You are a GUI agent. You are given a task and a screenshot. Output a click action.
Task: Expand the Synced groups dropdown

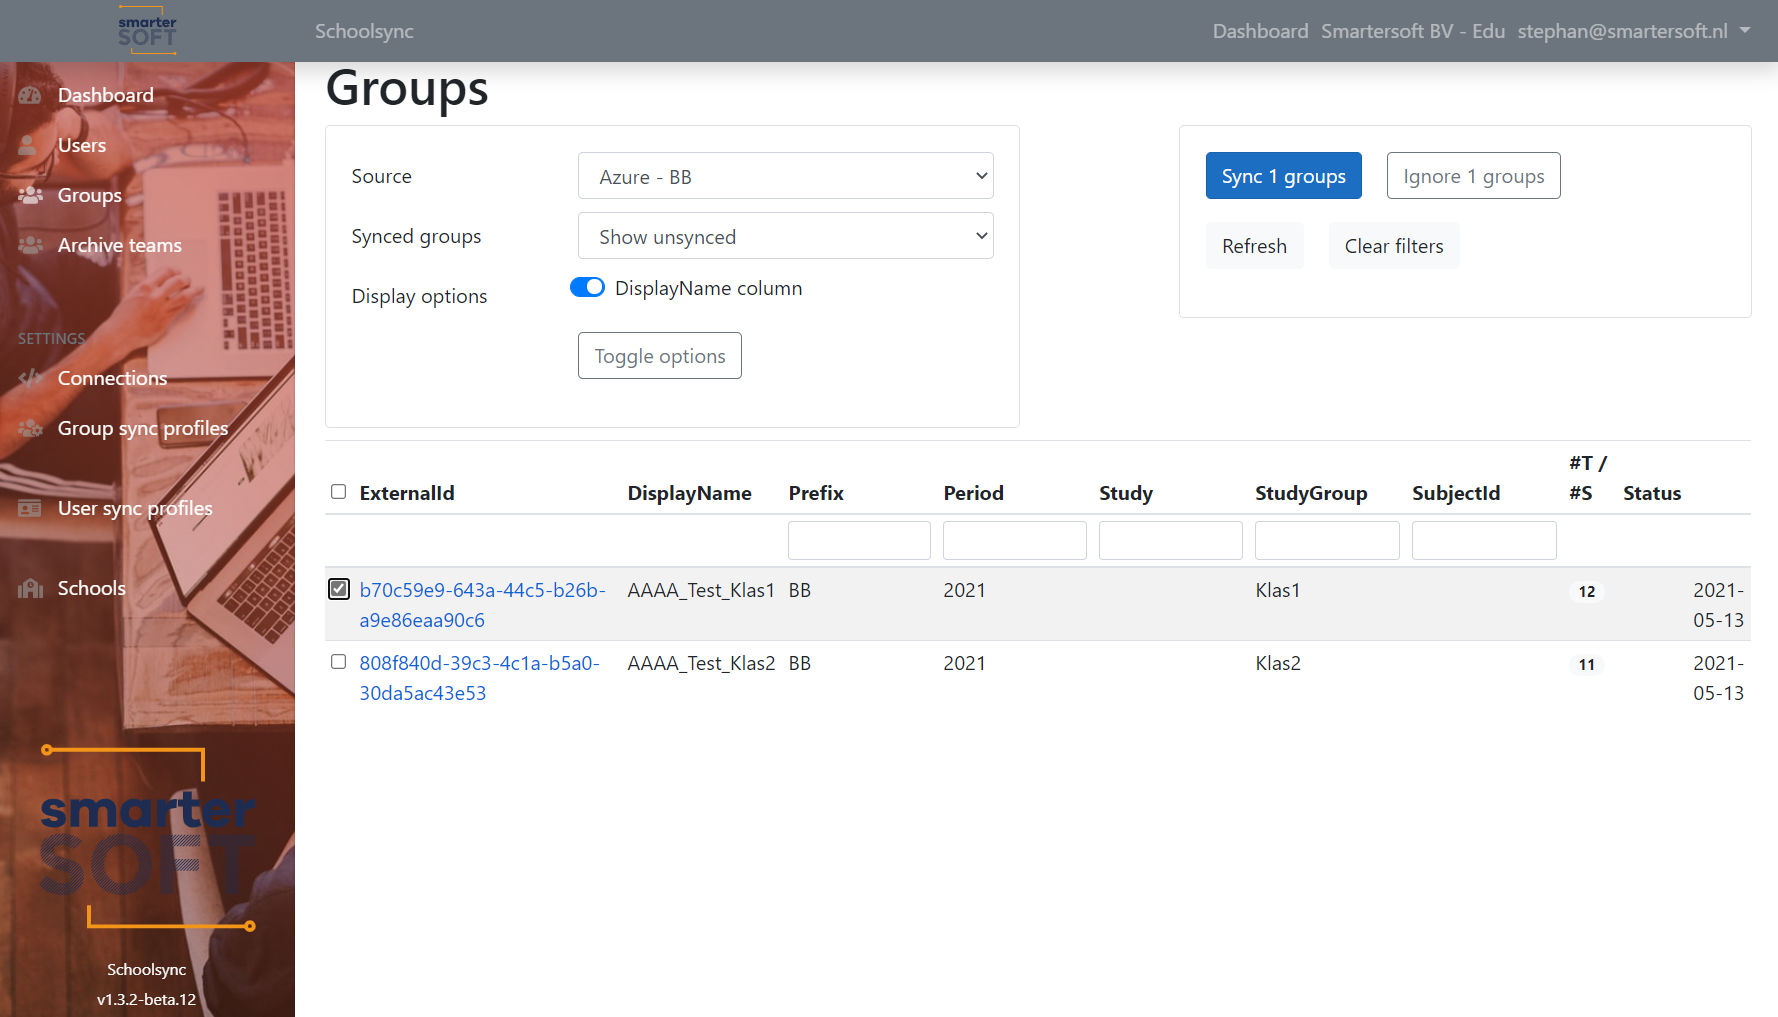(x=785, y=236)
